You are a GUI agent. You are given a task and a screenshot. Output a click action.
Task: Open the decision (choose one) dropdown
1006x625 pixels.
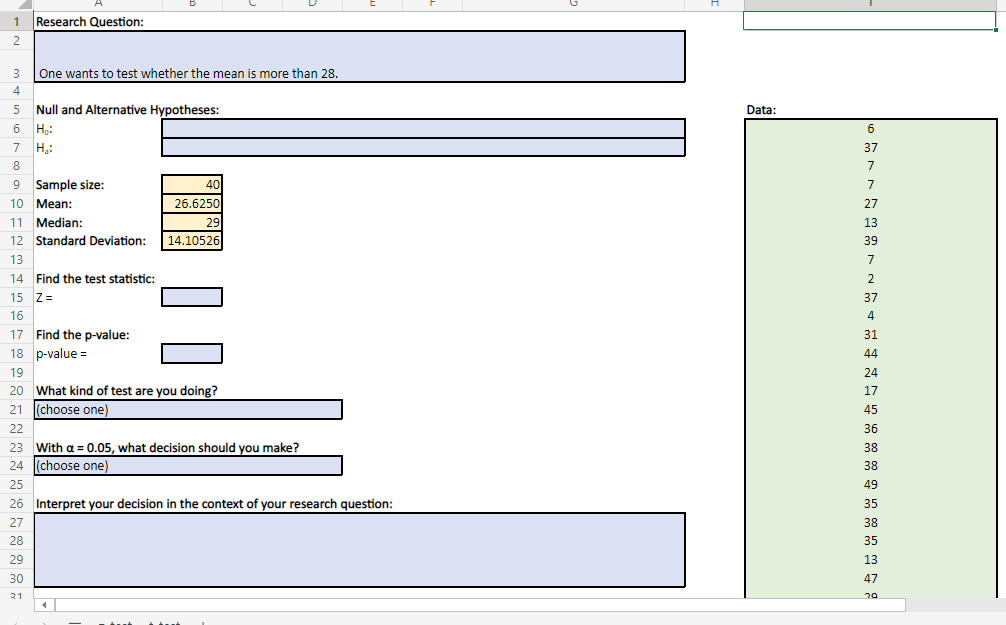[x=188, y=465]
